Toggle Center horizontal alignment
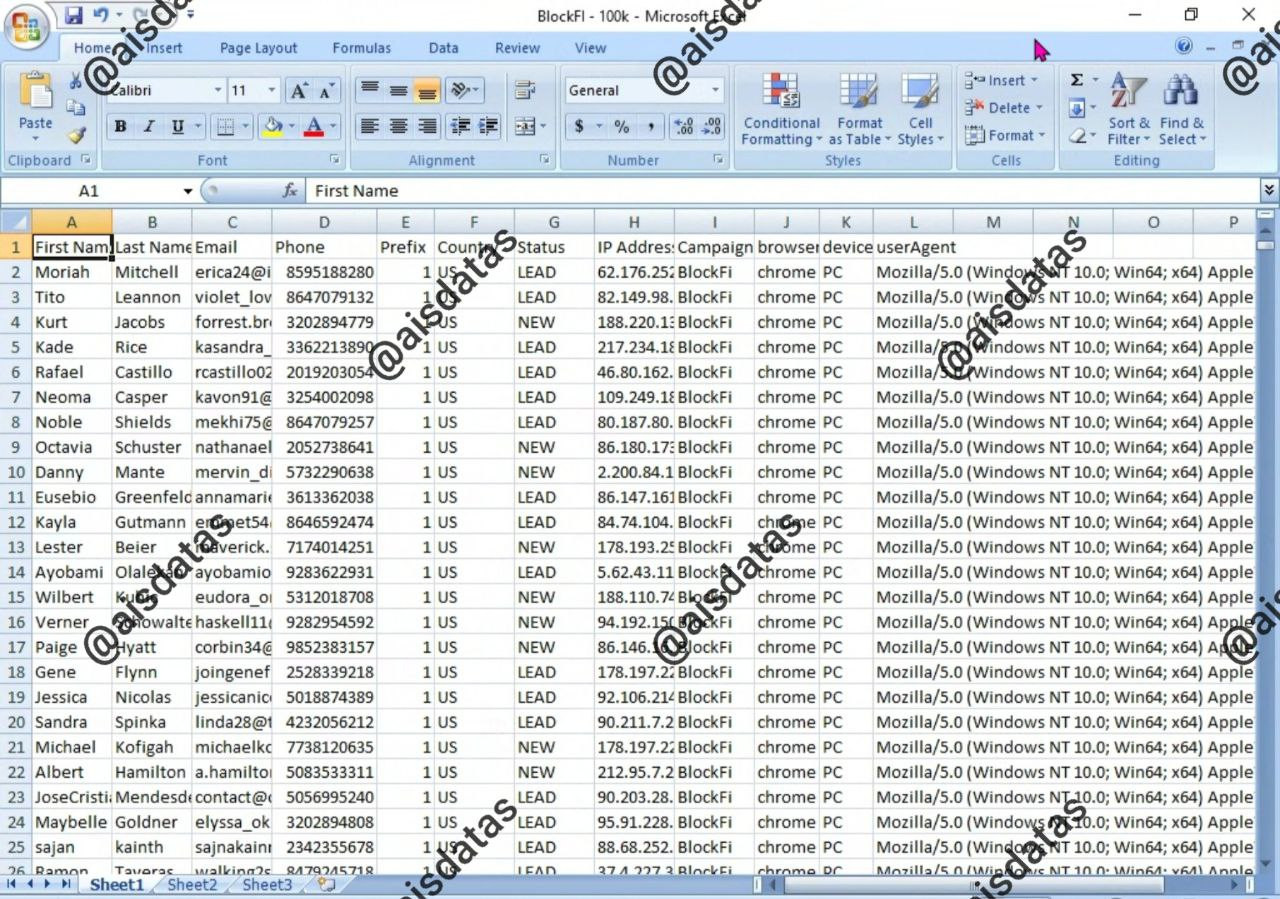This screenshot has width=1280, height=899. [x=398, y=126]
